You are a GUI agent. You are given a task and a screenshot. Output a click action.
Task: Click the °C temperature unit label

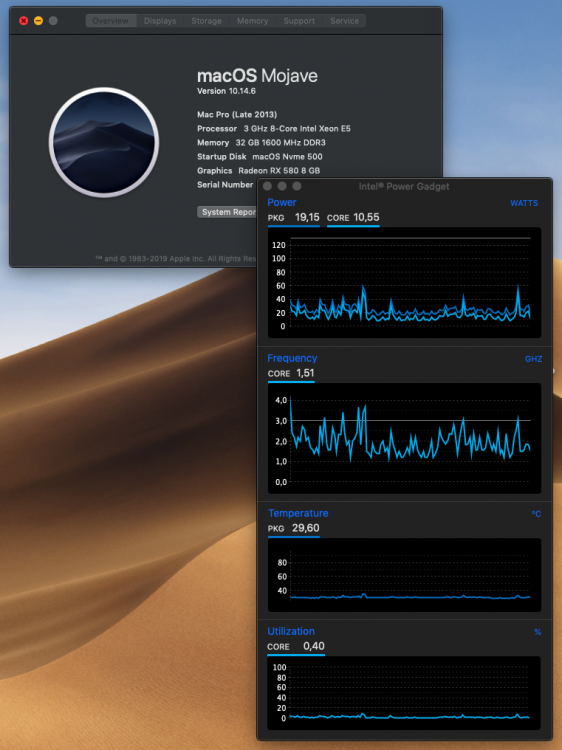pyautogui.click(x=536, y=514)
